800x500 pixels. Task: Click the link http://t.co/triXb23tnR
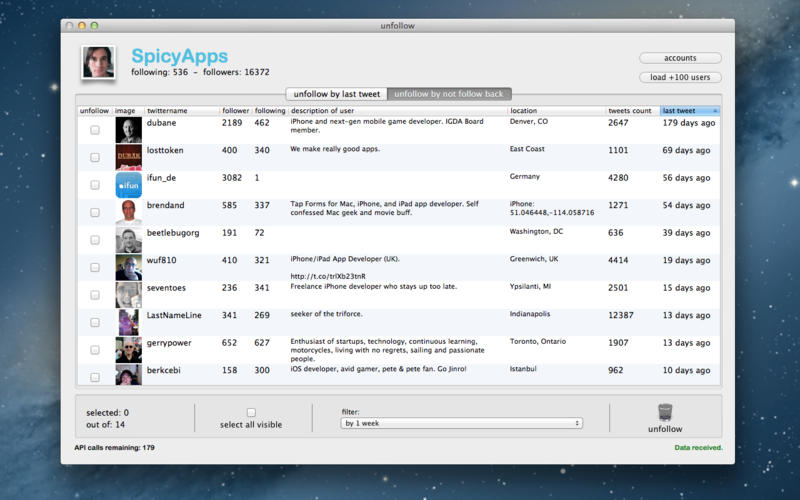[x=328, y=276]
